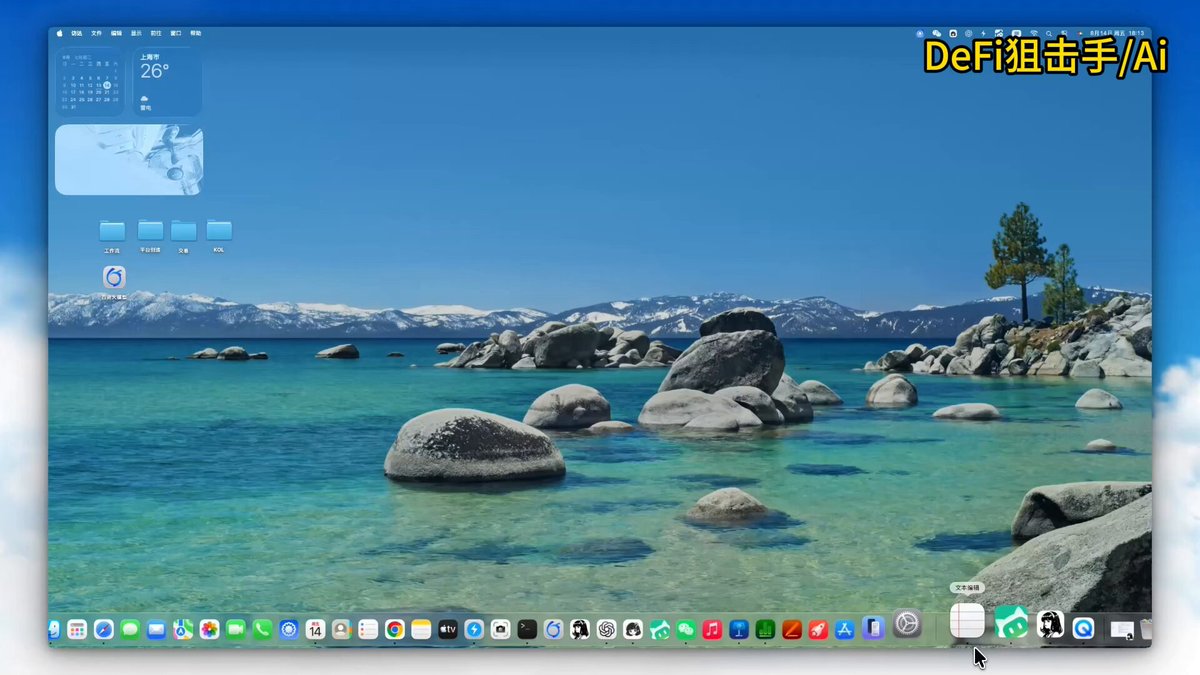Click the date and time in menu bar
The width and height of the screenshot is (1200, 675).
coord(1118,33)
